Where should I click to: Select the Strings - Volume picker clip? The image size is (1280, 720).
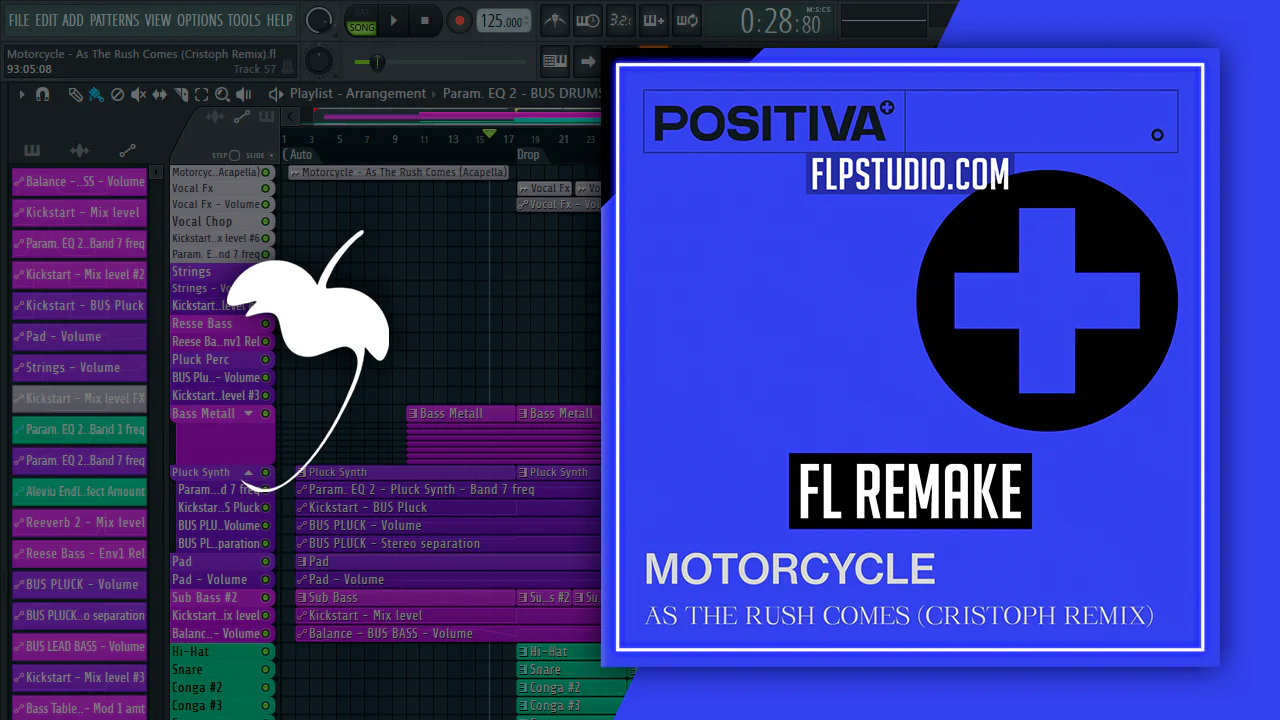pyautogui.click(x=80, y=368)
